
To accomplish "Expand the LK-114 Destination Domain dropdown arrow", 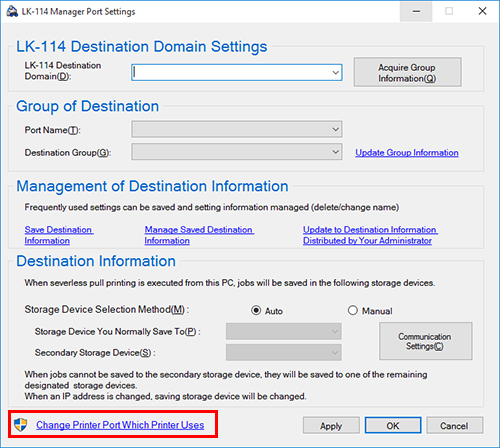I will click(x=335, y=73).
